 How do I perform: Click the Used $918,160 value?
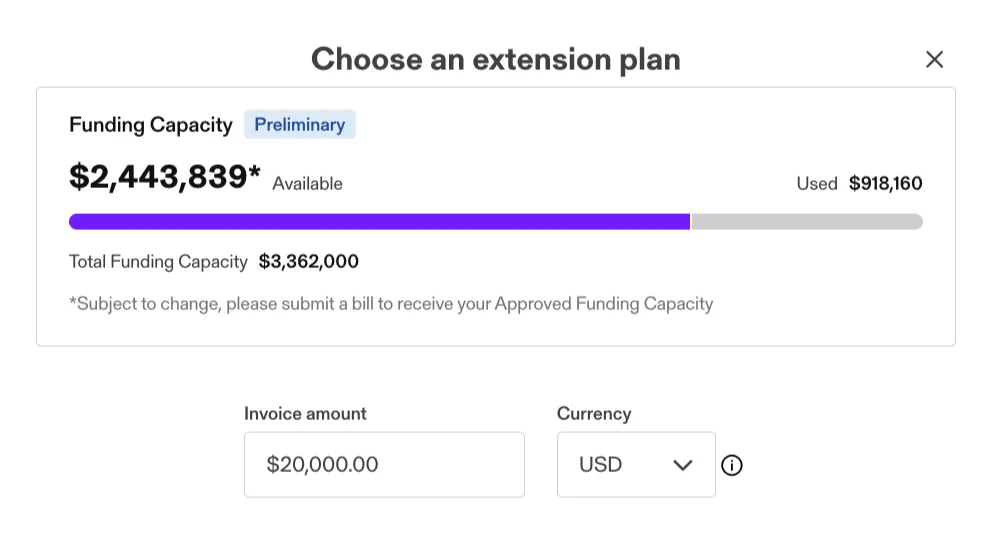point(885,184)
